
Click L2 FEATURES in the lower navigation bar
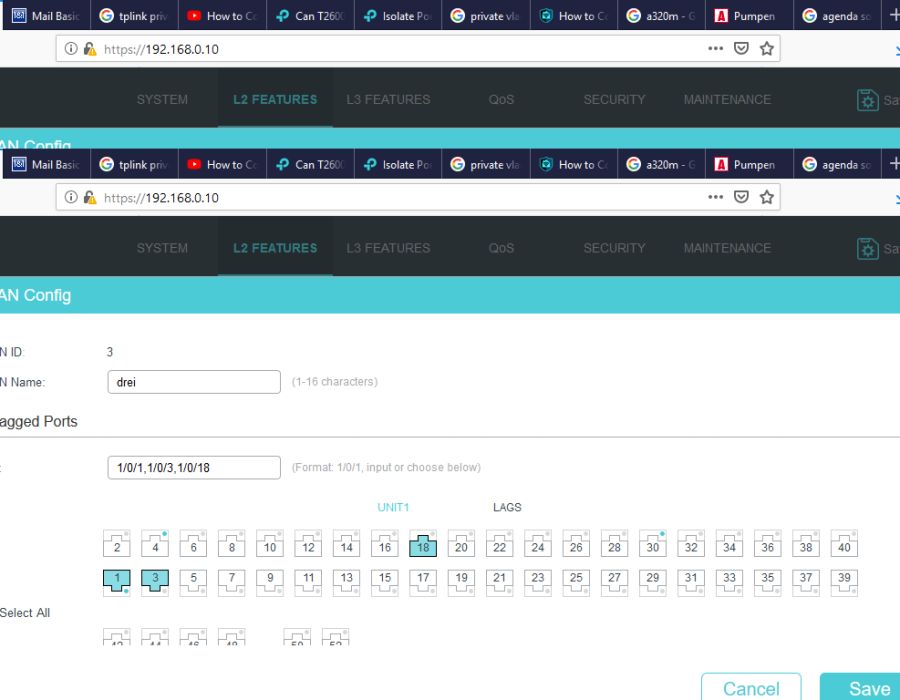[x=275, y=248]
